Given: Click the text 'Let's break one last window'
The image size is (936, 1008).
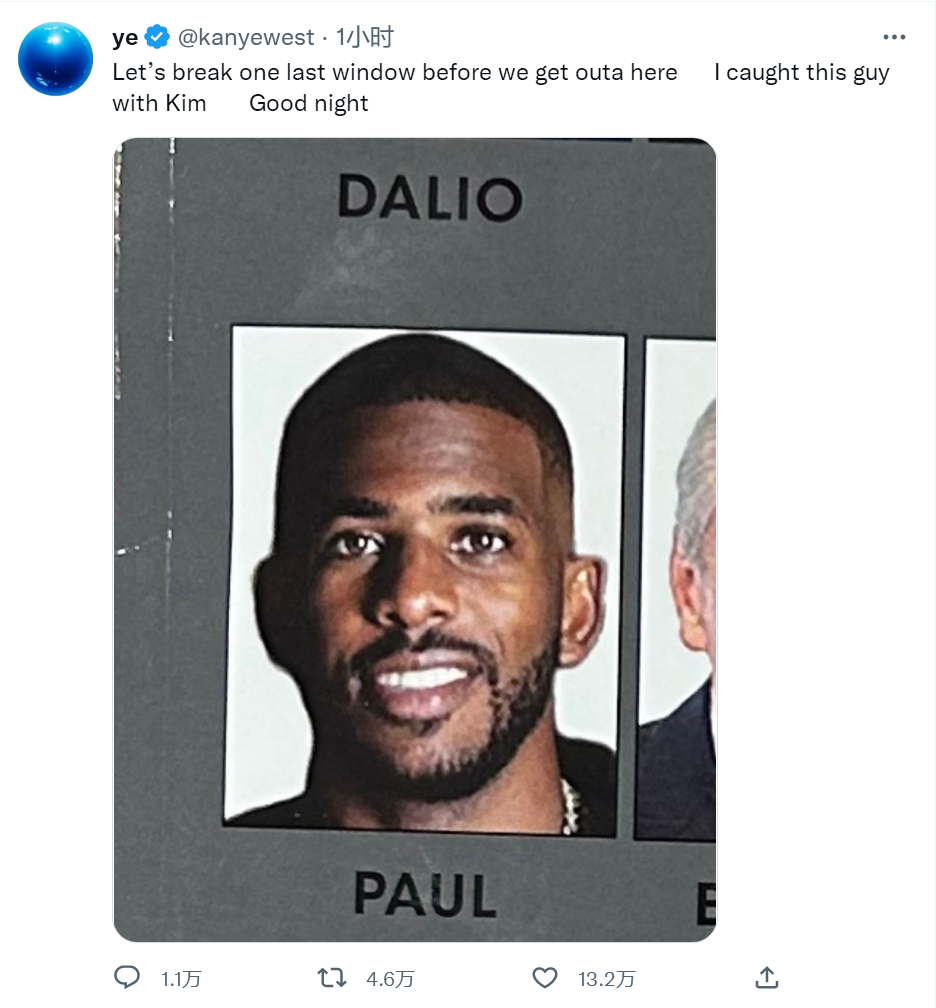Looking at the screenshot, I should click(264, 72).
